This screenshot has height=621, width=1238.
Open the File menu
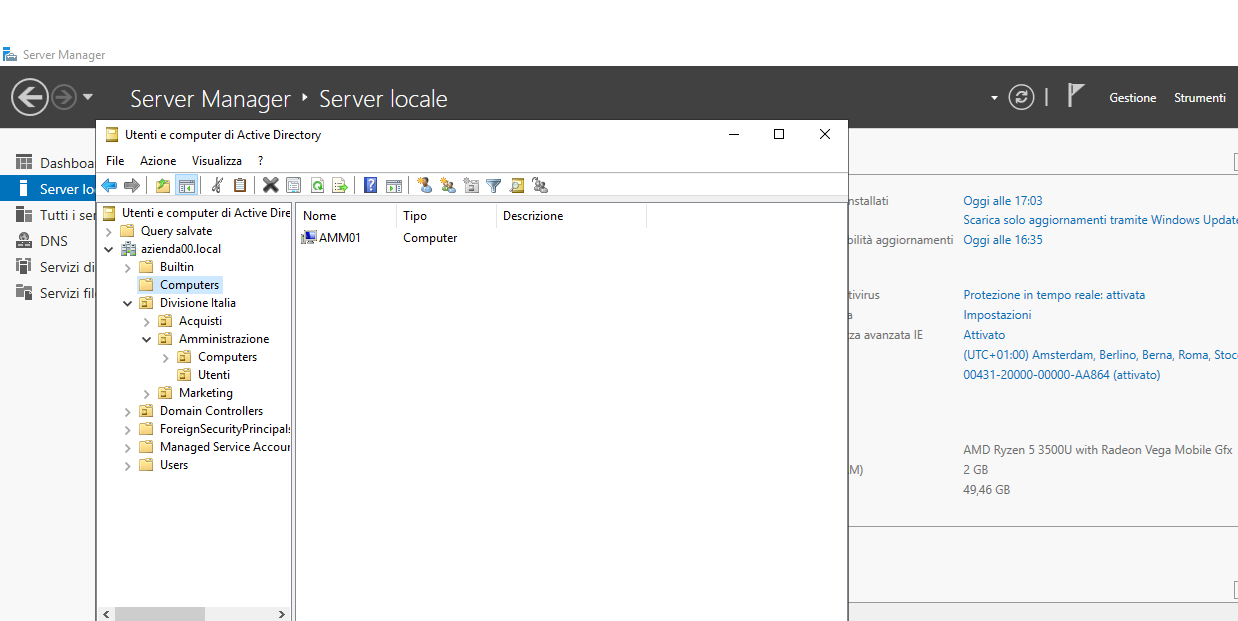(115, 160)
